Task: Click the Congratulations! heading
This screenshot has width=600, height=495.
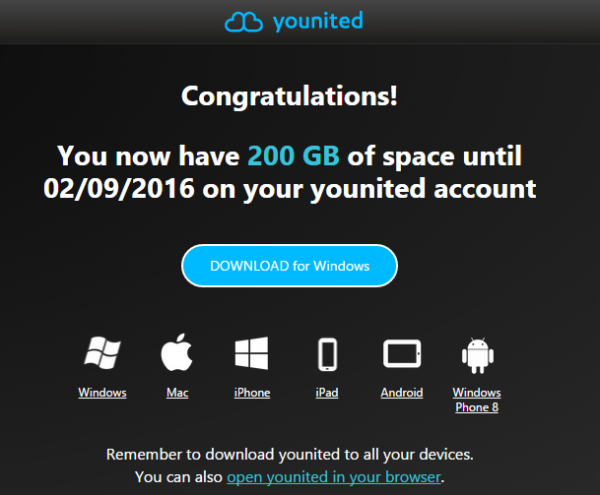Action: tap(289, 97)
